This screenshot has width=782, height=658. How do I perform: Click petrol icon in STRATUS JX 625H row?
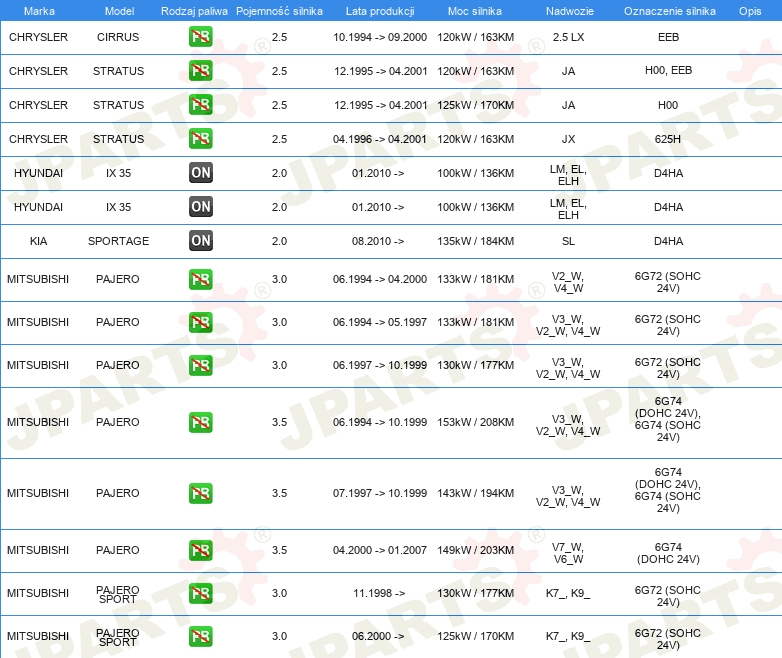tap(200, 139)
